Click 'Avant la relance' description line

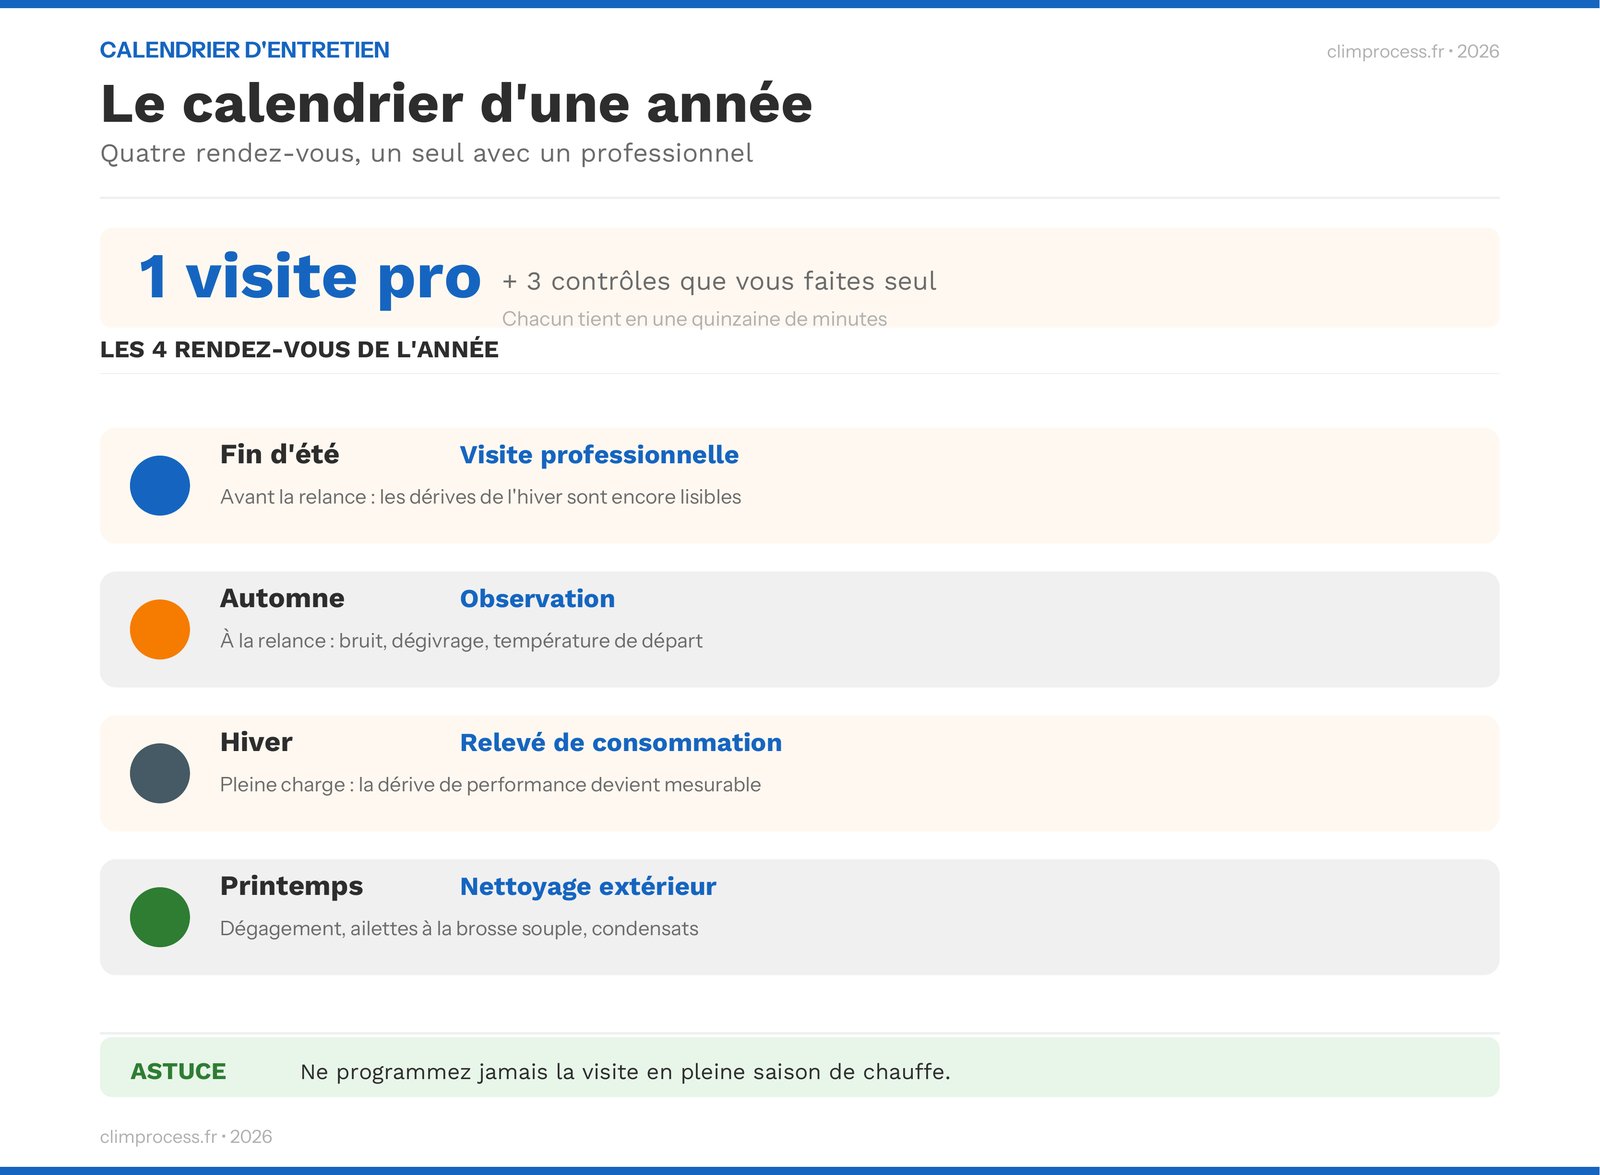pos(481,497)
